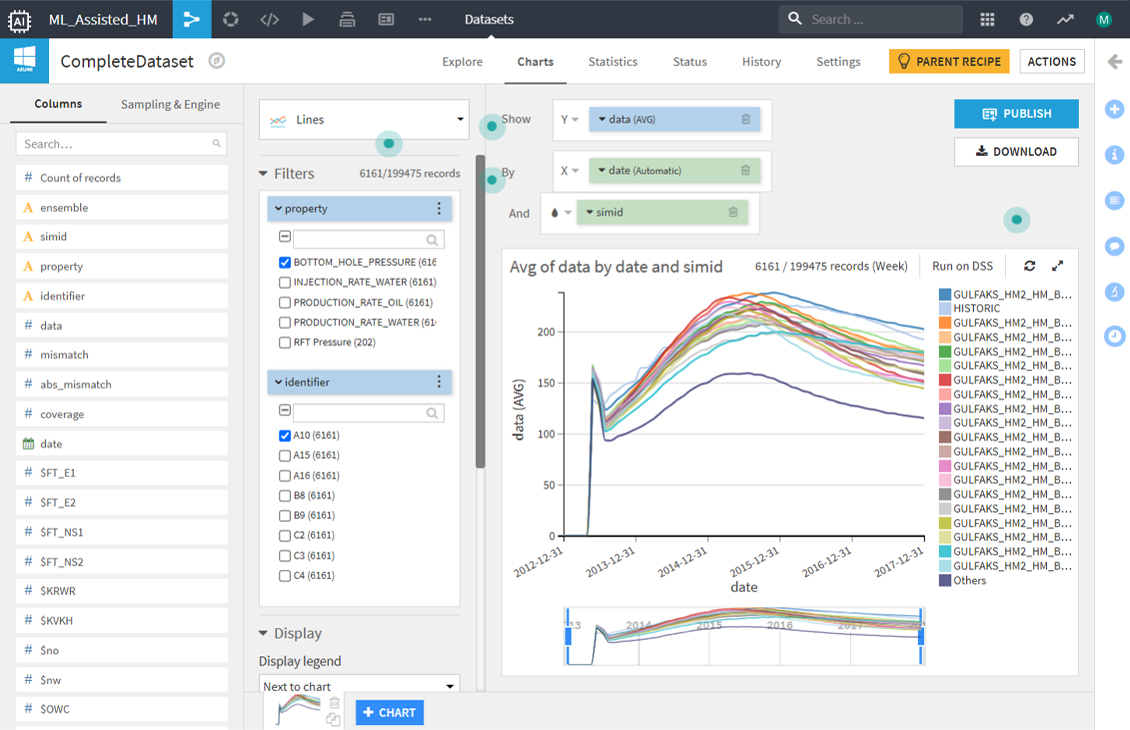Viewport: 1130px width, 730px height.
Task: Open property filter options menu
Action: 439,209
